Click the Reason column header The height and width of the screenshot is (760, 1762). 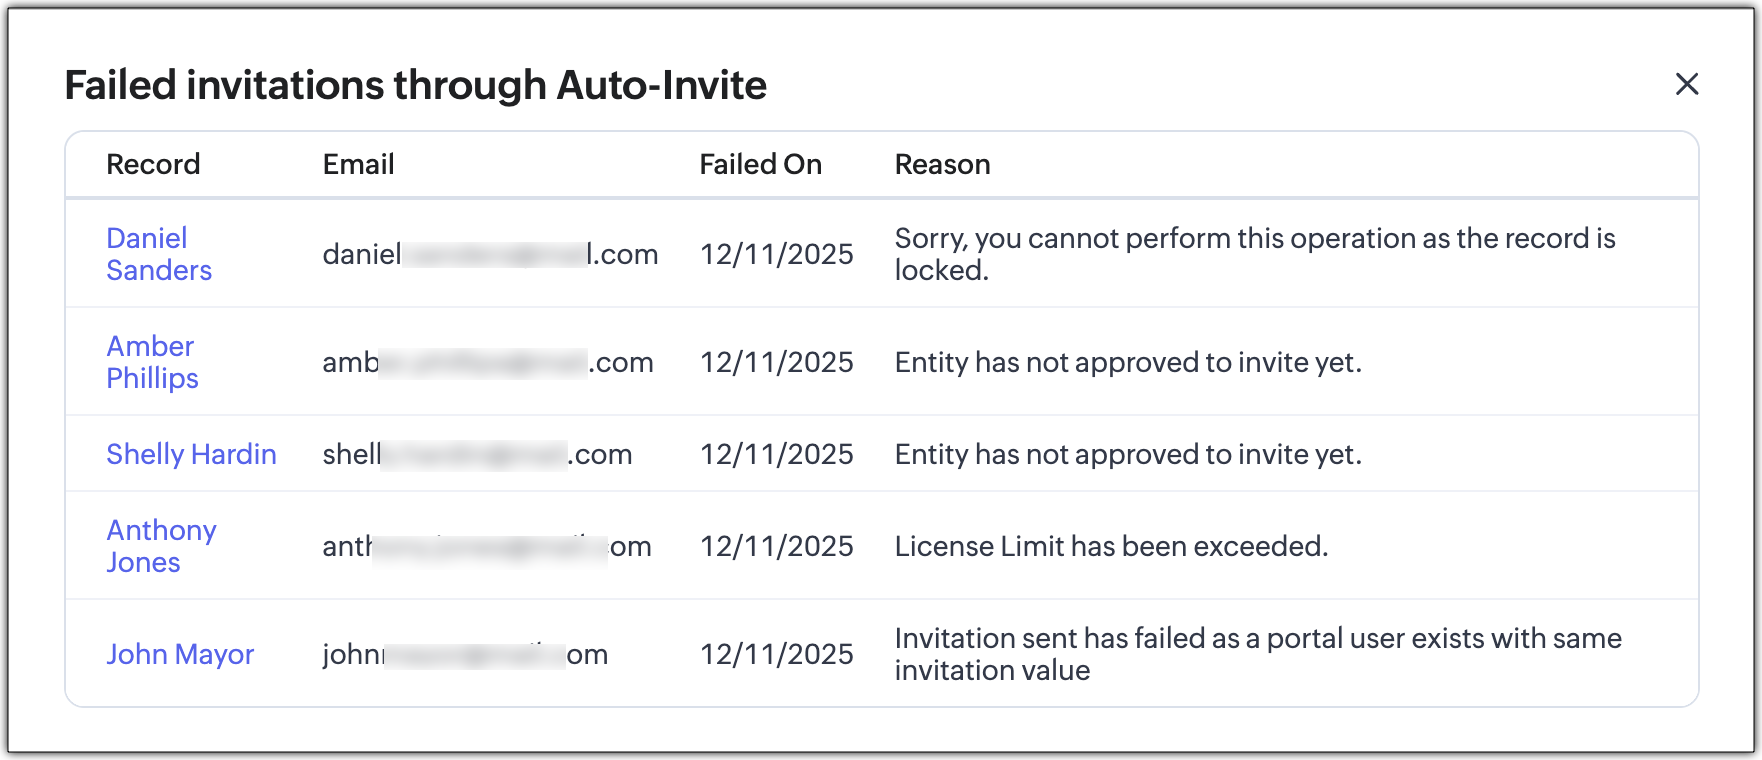tap(942, 164)
